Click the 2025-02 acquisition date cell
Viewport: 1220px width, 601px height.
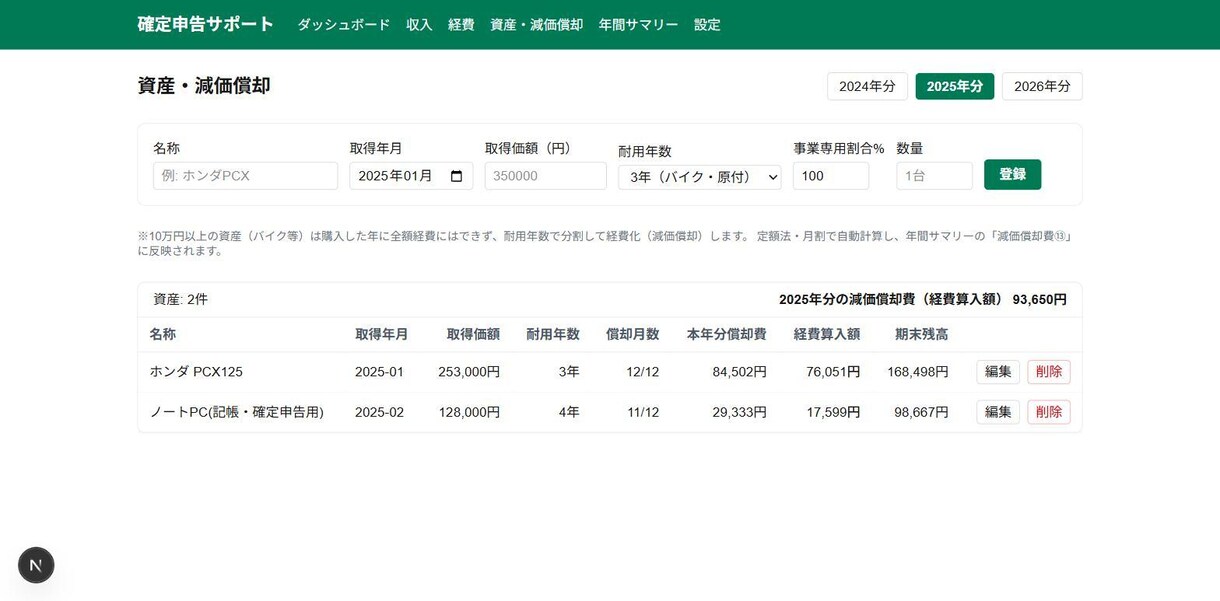point(379,412)
